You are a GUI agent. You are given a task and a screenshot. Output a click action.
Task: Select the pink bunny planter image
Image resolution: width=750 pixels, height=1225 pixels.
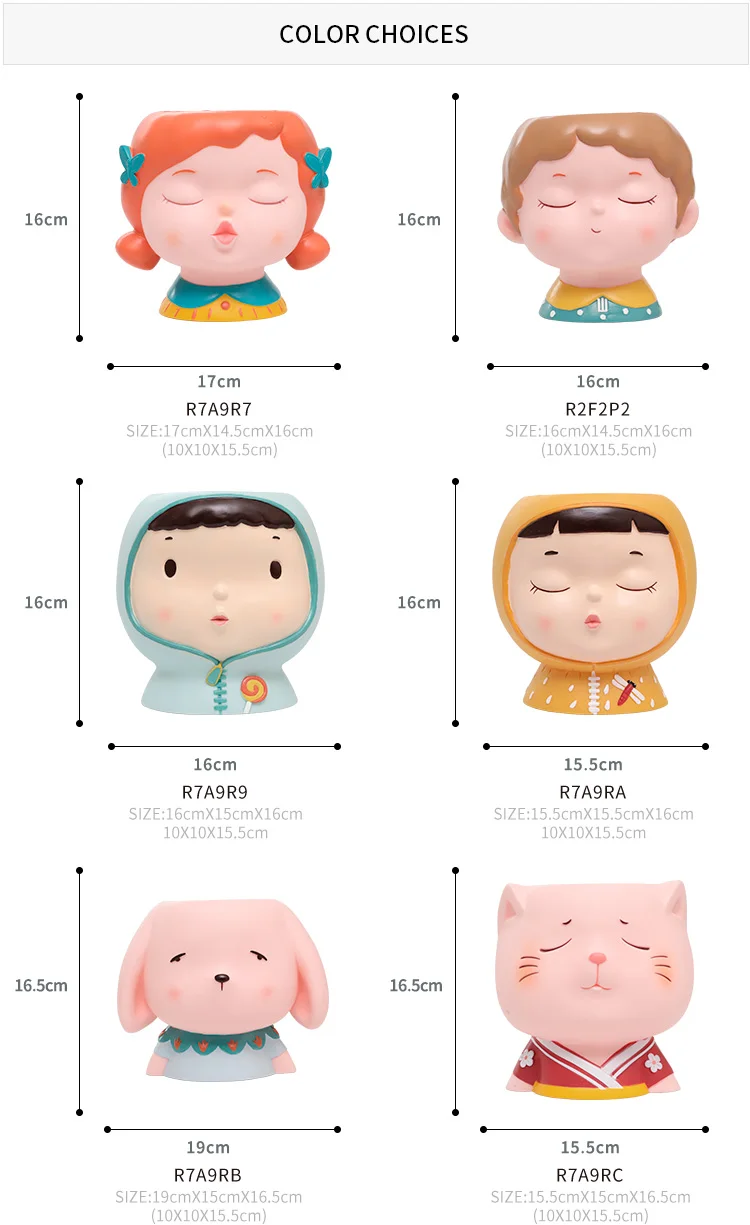(x=223, y=990)
